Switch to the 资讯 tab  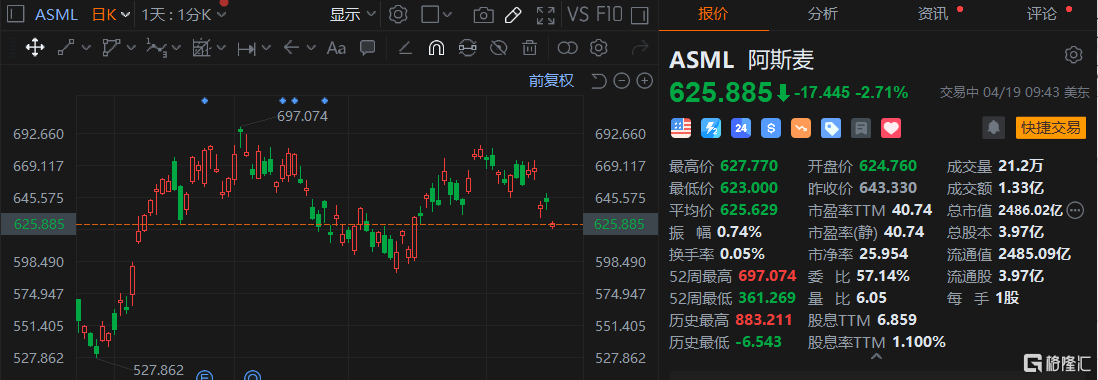pyautogui.click(x=933, y=14)
